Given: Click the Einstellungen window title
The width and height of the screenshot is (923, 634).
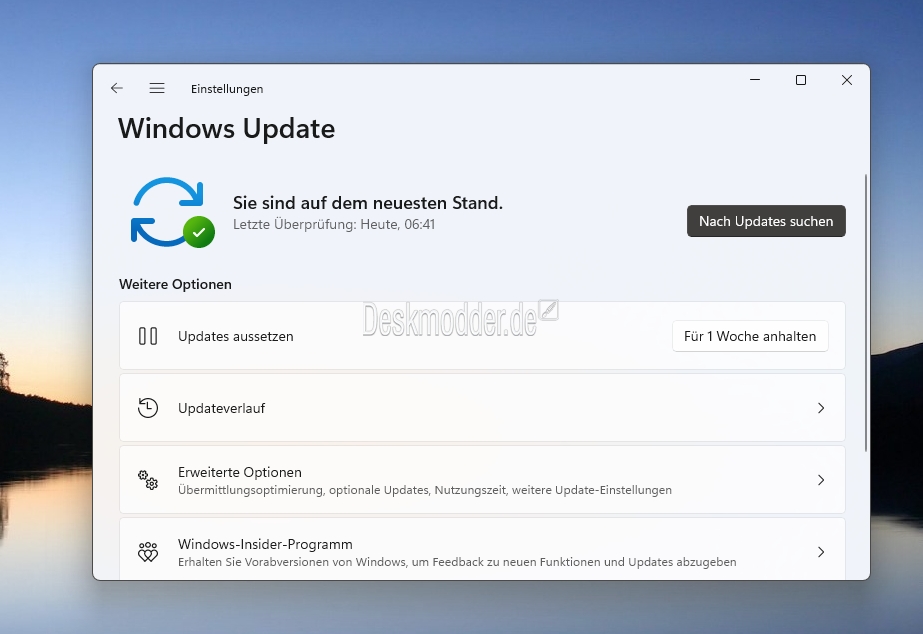Looking at the screenshot, I should [227, 89].
